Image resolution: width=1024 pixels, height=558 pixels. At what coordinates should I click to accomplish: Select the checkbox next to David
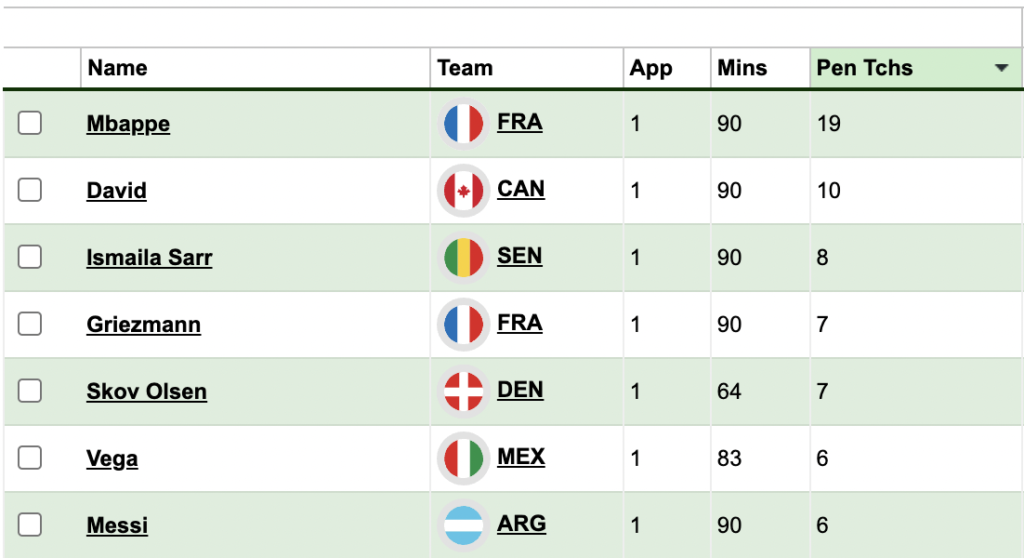coord(30,190)
